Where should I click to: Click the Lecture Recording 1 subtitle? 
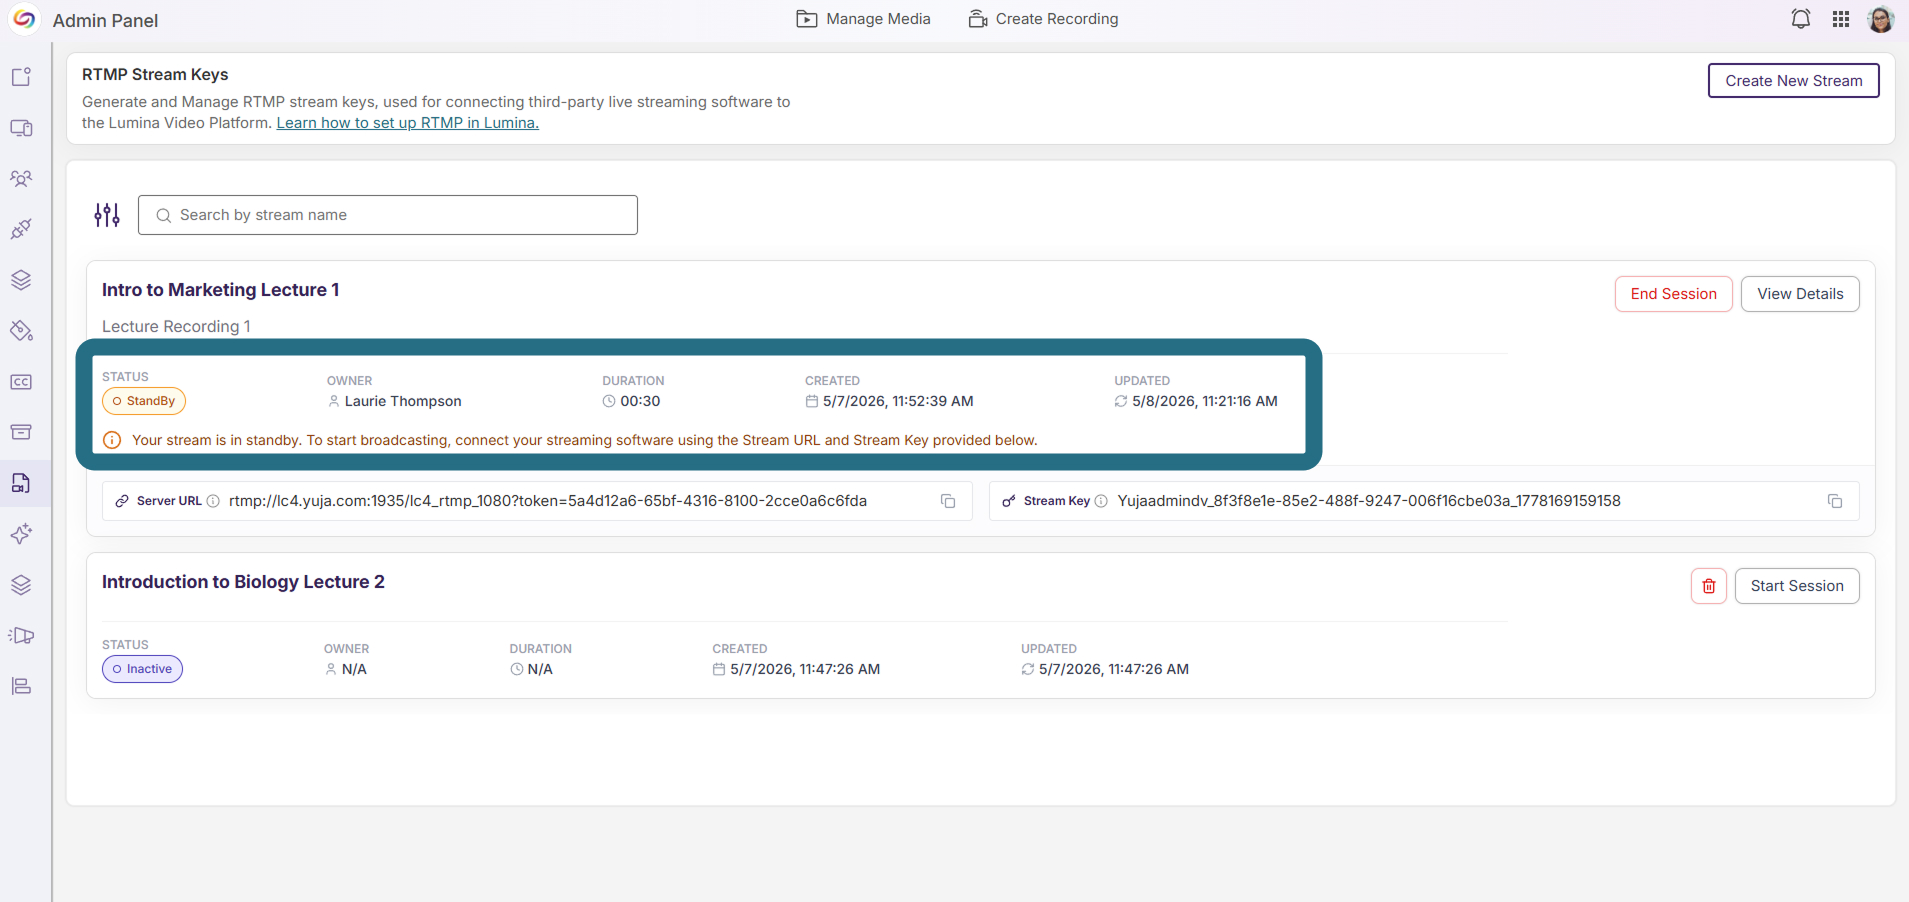176,327
